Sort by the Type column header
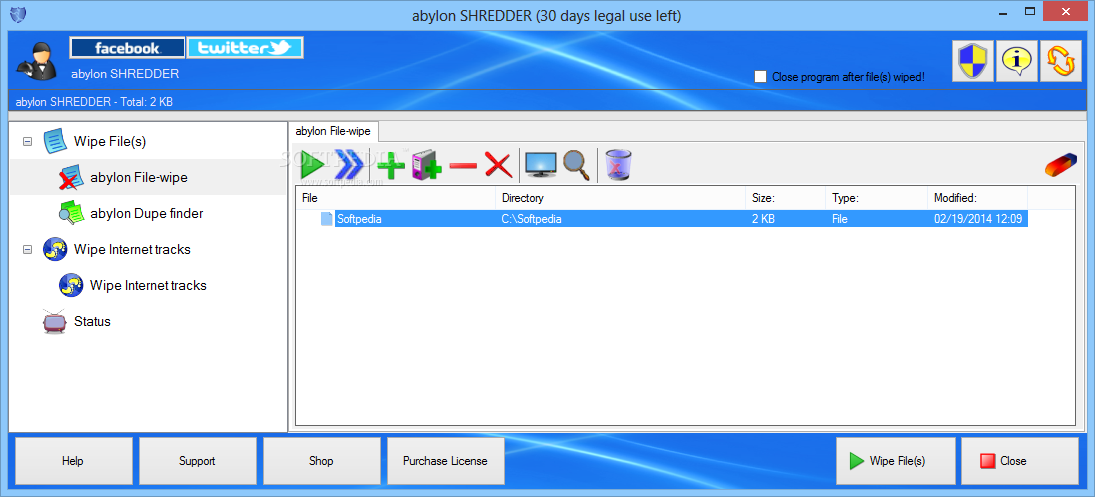 point(876,198)
